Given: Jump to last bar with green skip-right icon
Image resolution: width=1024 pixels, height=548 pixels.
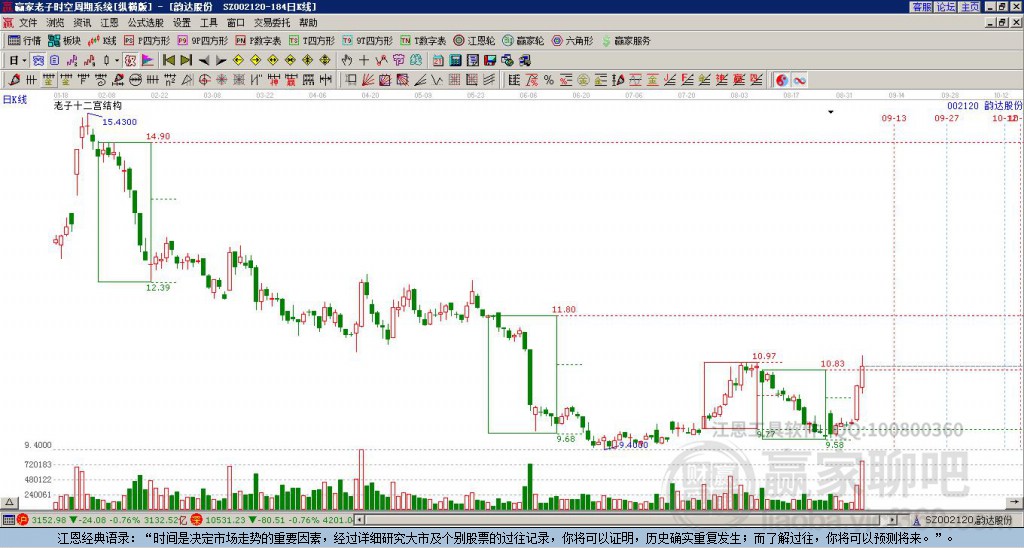Looking at the screenshot, I should [186, 61].
